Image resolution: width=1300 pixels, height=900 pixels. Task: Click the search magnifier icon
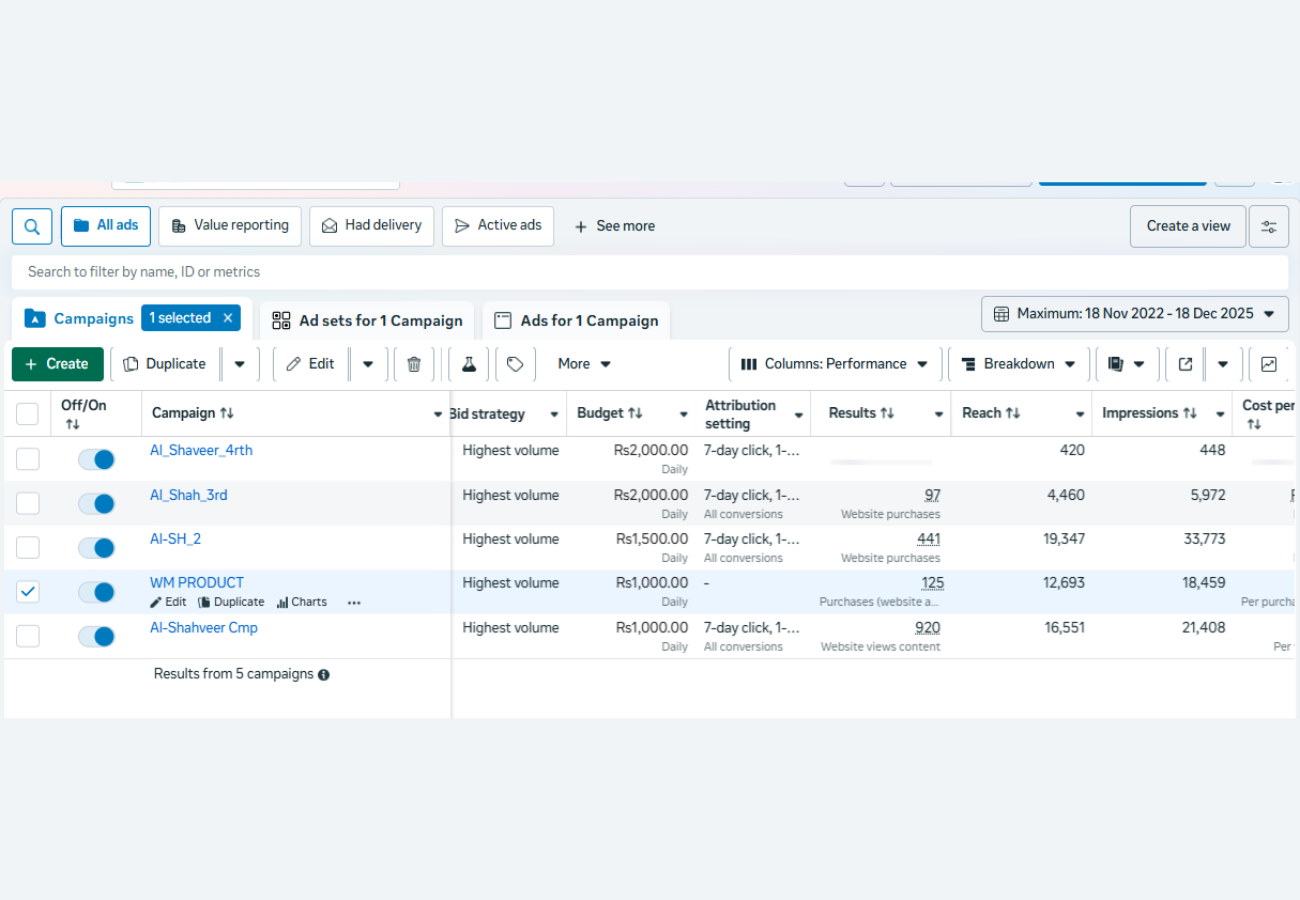tap(32, 227)
